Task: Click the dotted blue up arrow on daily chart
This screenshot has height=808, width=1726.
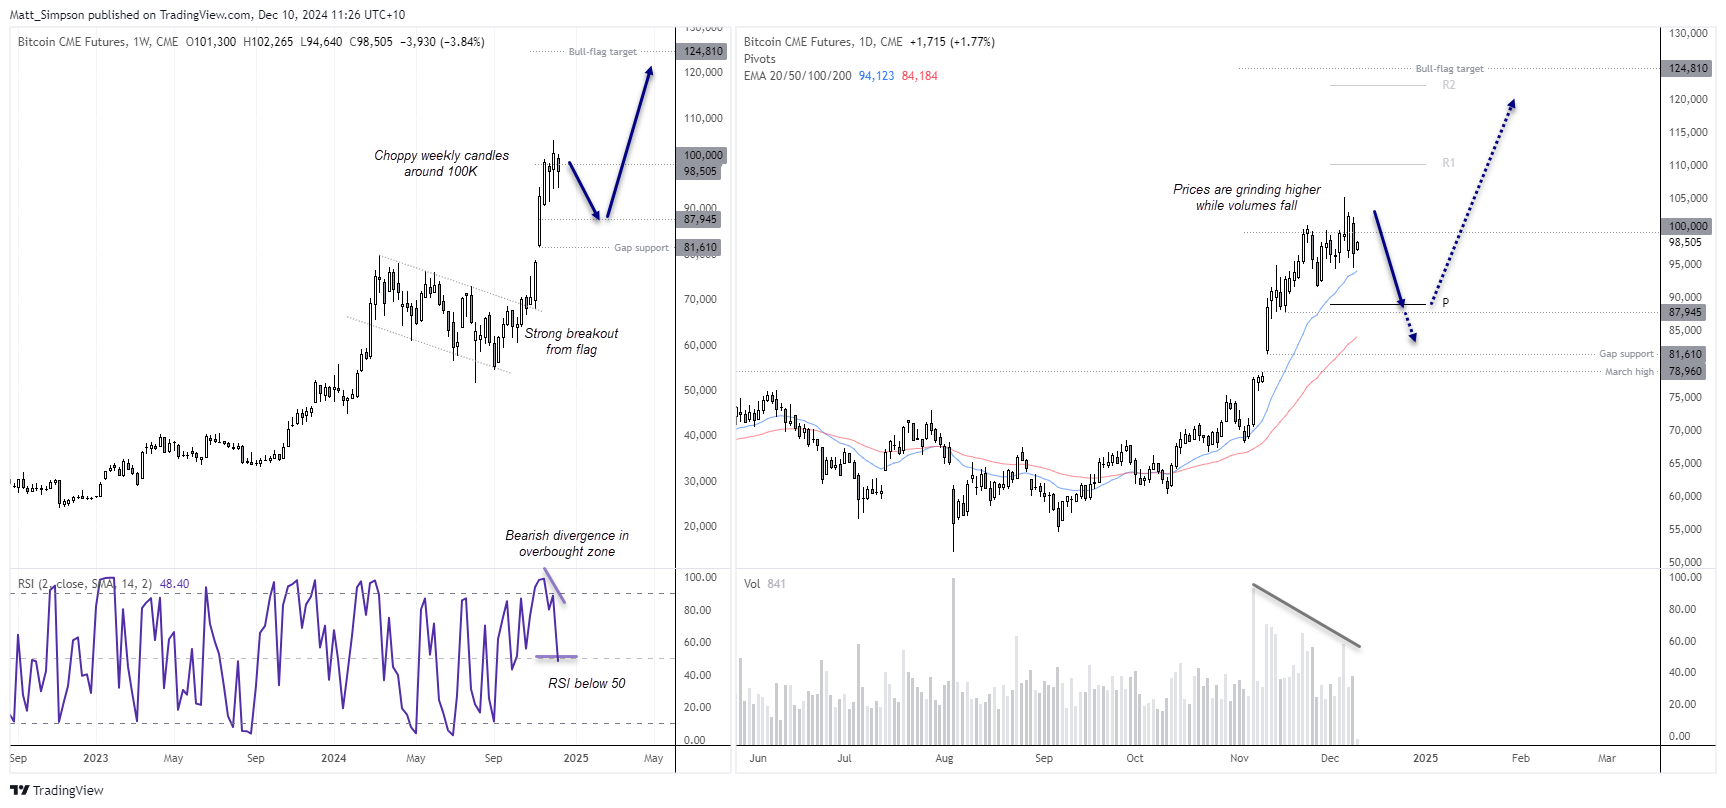Action: point(1473,202)
